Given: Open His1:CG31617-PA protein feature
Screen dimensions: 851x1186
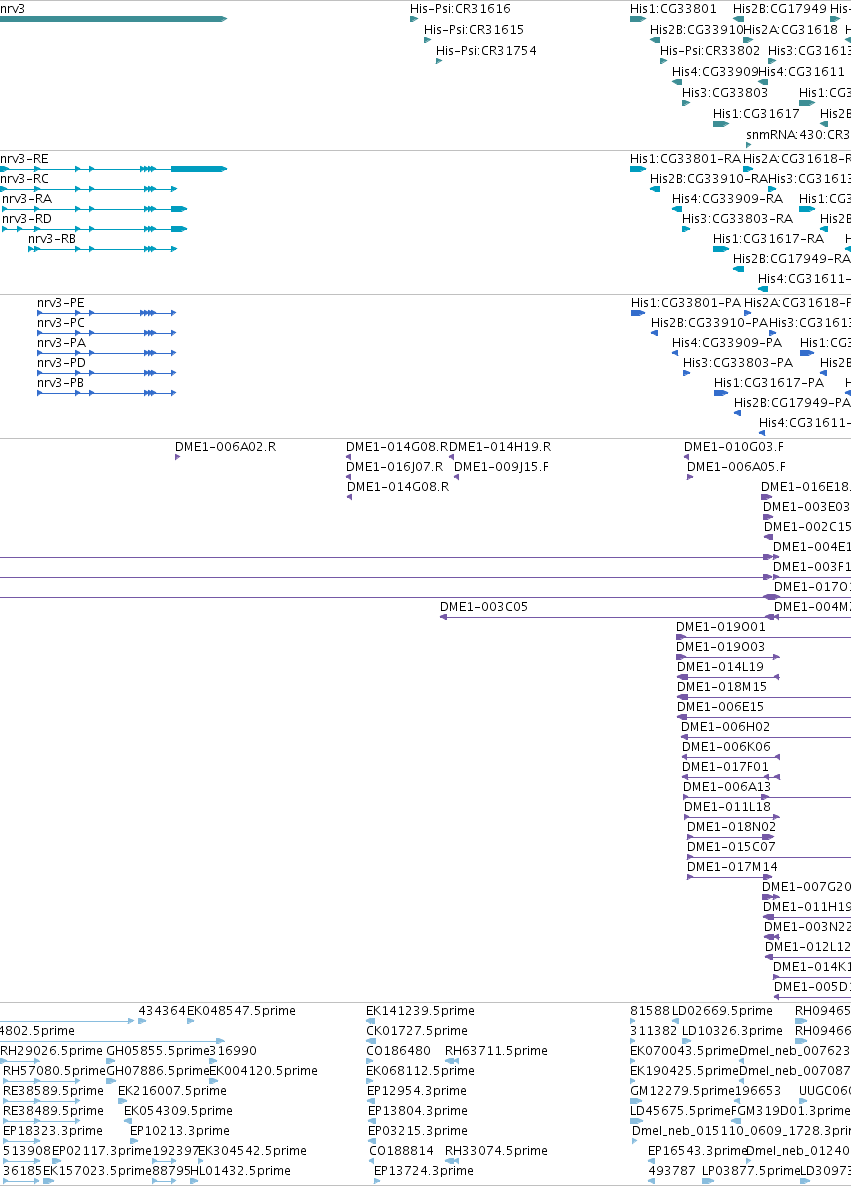Looking at the screenshot, I should click(769, 383).
